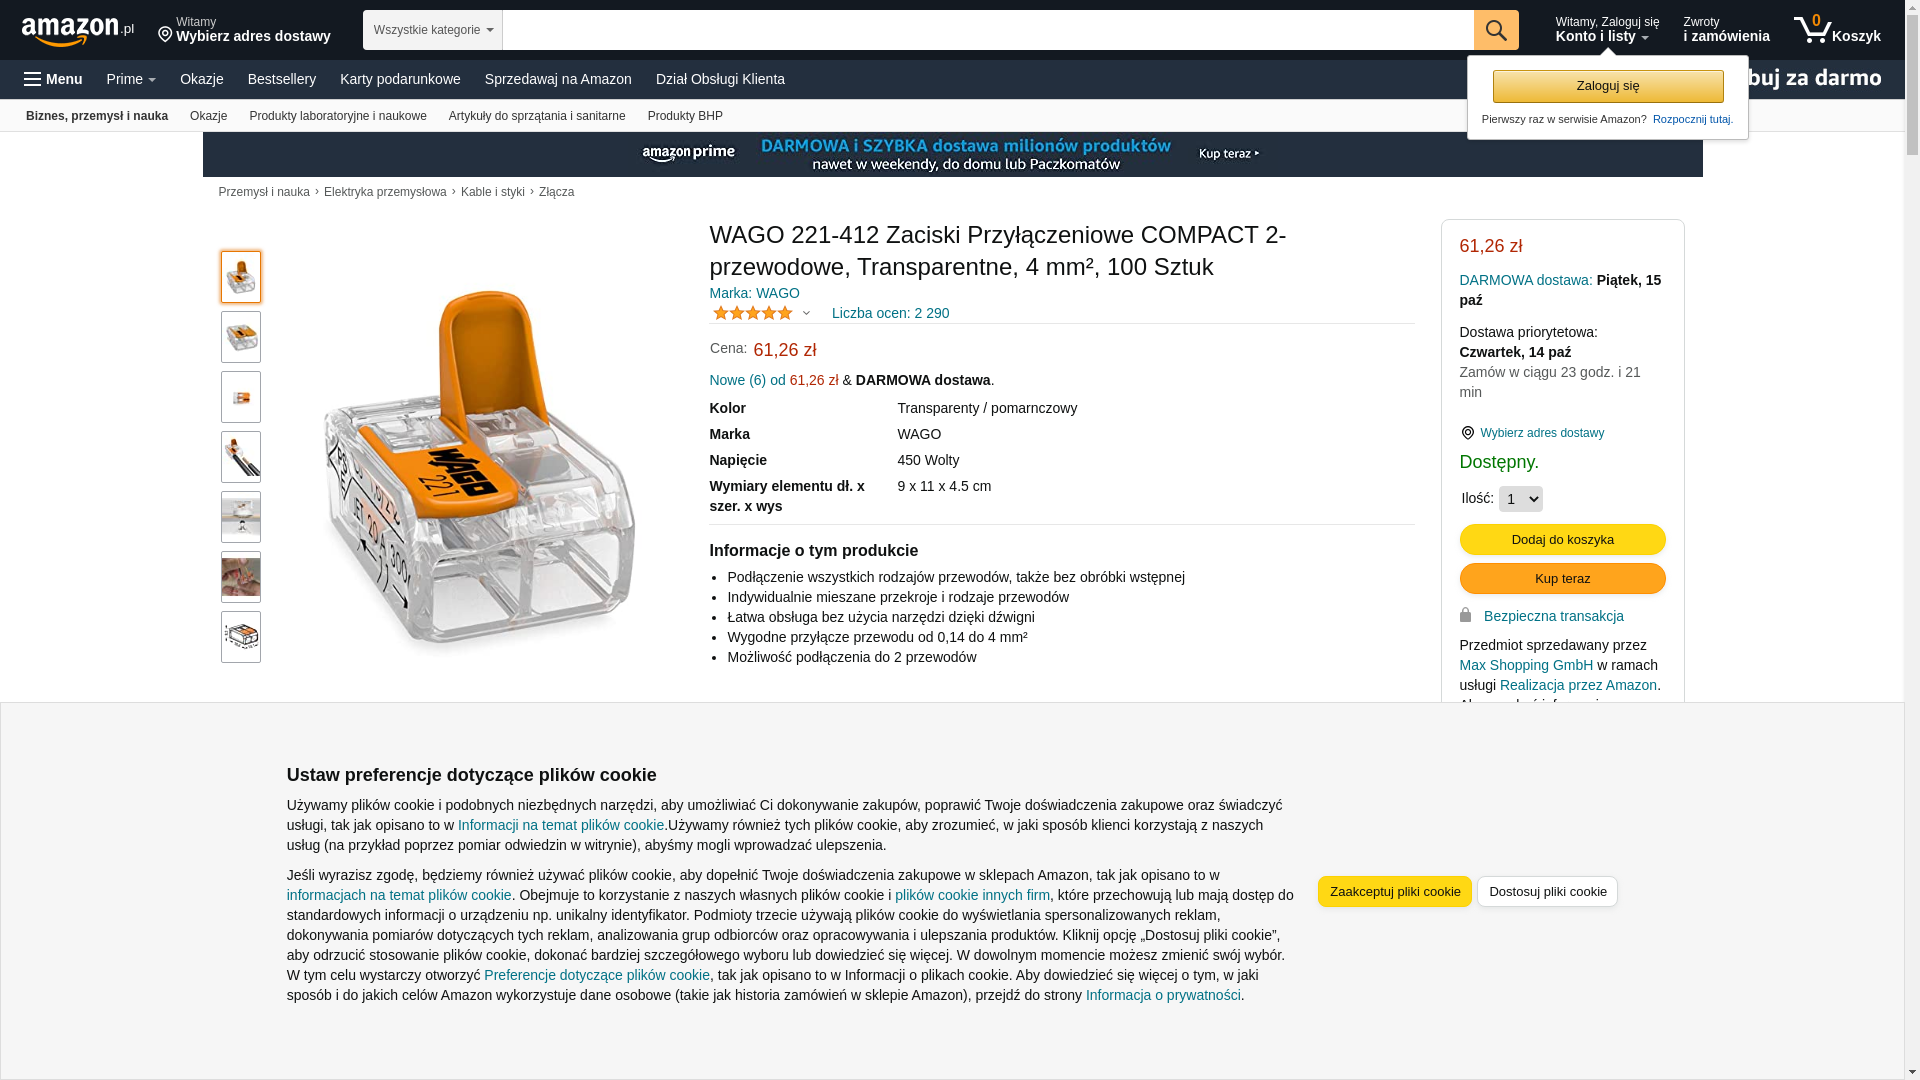Select the second product thumbnail image

tap(241, 337)
